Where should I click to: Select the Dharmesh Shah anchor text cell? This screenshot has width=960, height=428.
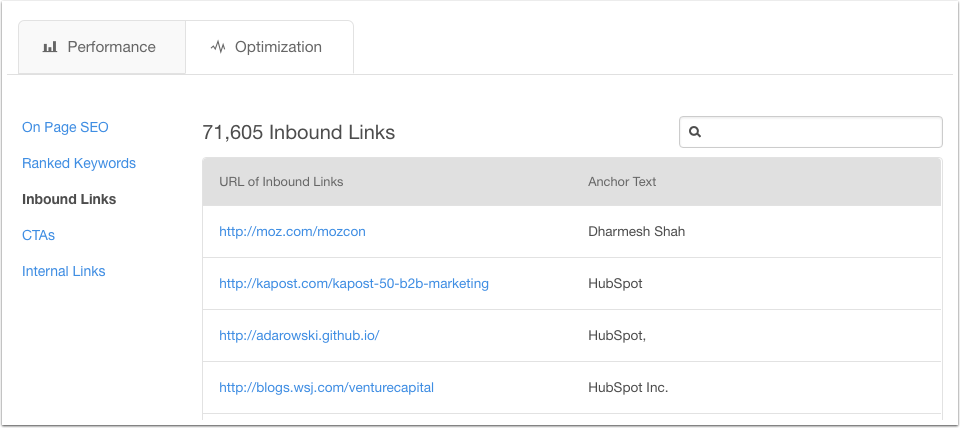[x=637, y=231]
